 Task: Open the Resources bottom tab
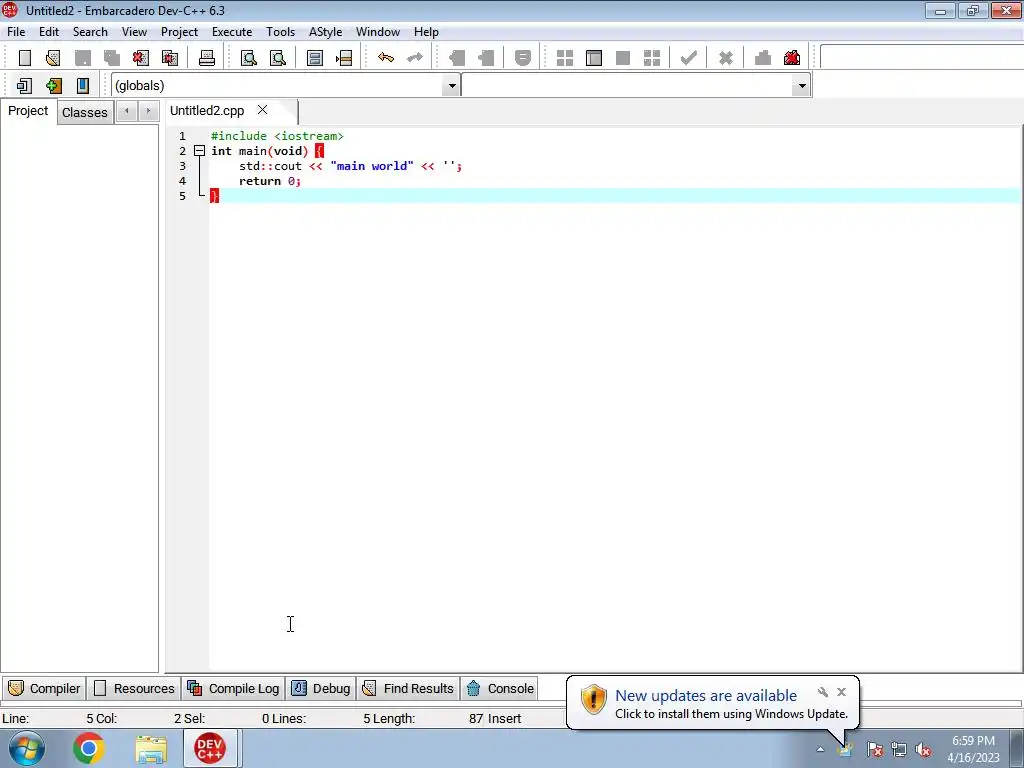click(x=135, y=688)
